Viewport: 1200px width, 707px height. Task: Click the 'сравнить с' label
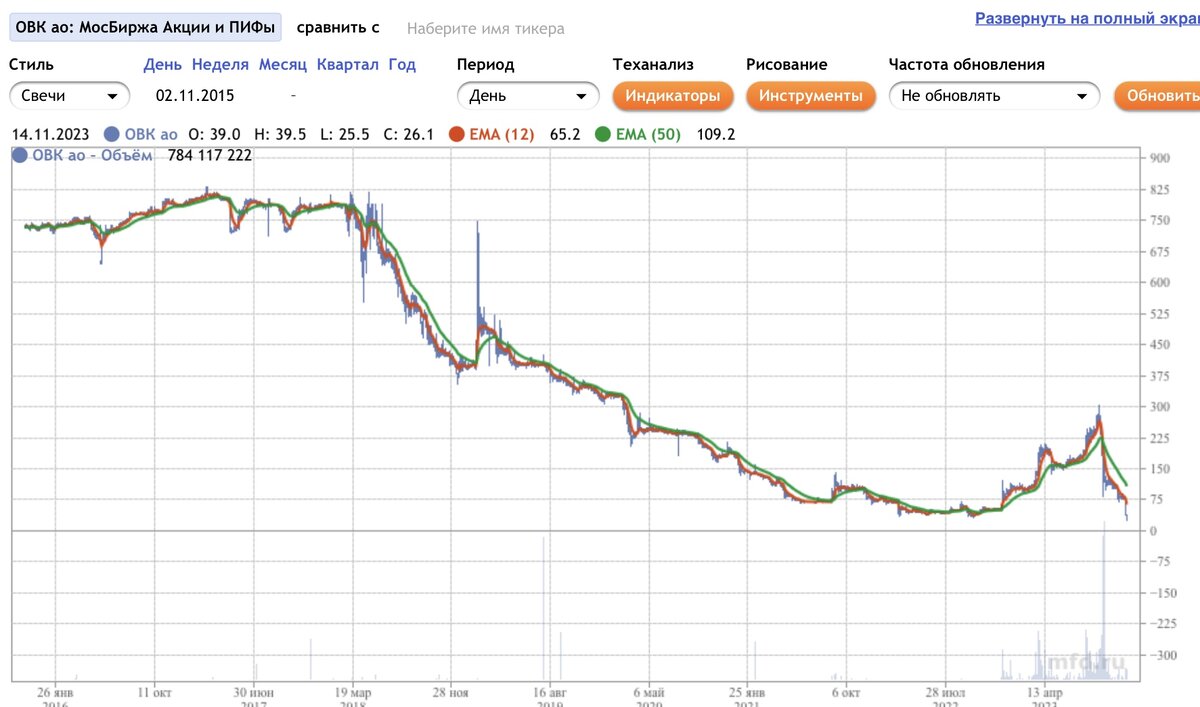click(x=338, y=27)
